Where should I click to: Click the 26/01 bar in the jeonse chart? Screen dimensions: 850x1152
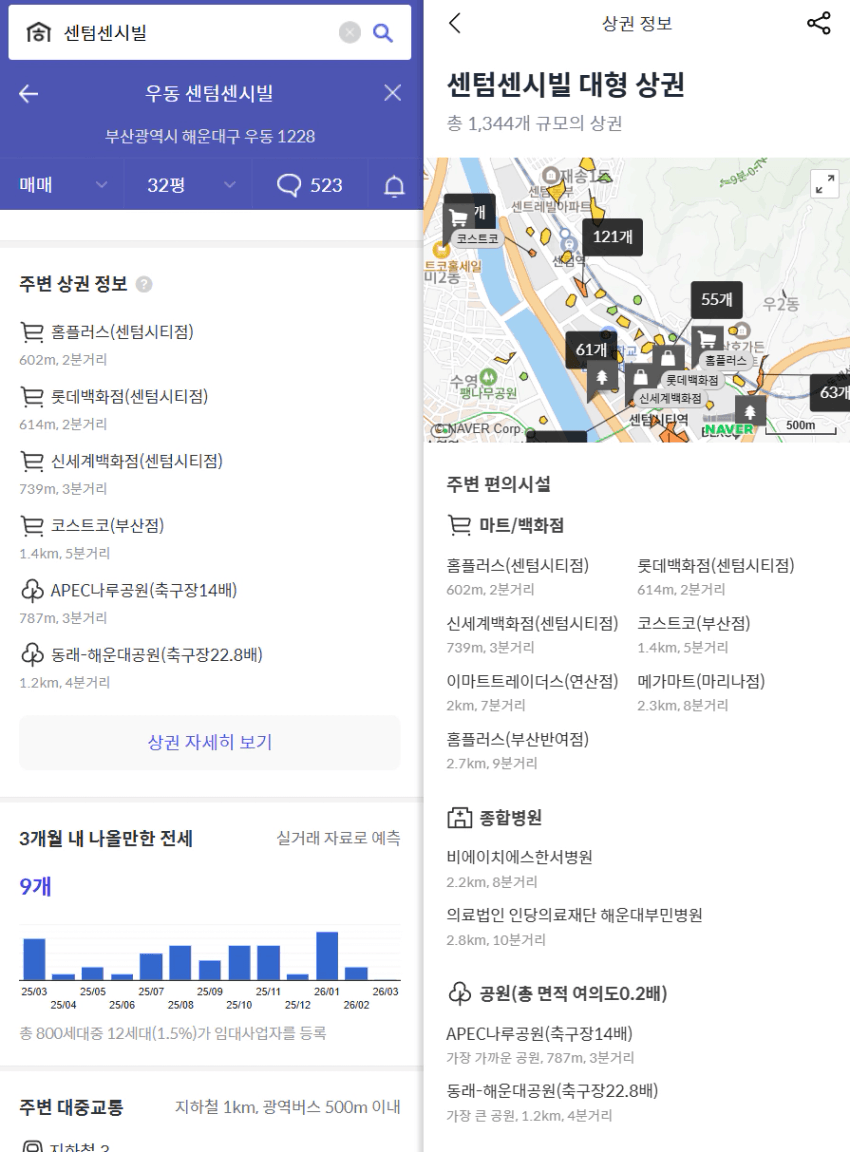pos(327,955)
